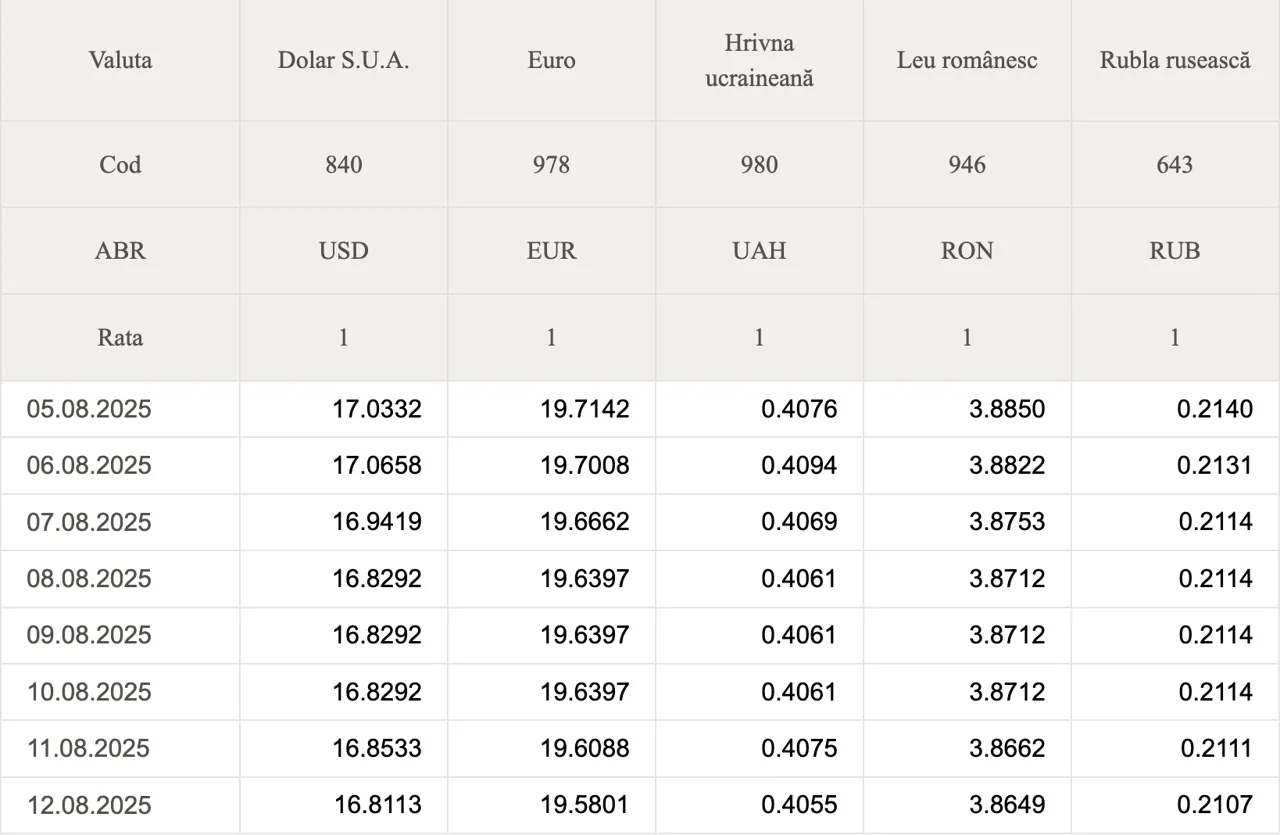The height and width of the screenshot is (835, 1280).
Task: Click currency code 840 cell
Action: pyautogui.click(x=344, y=165)
